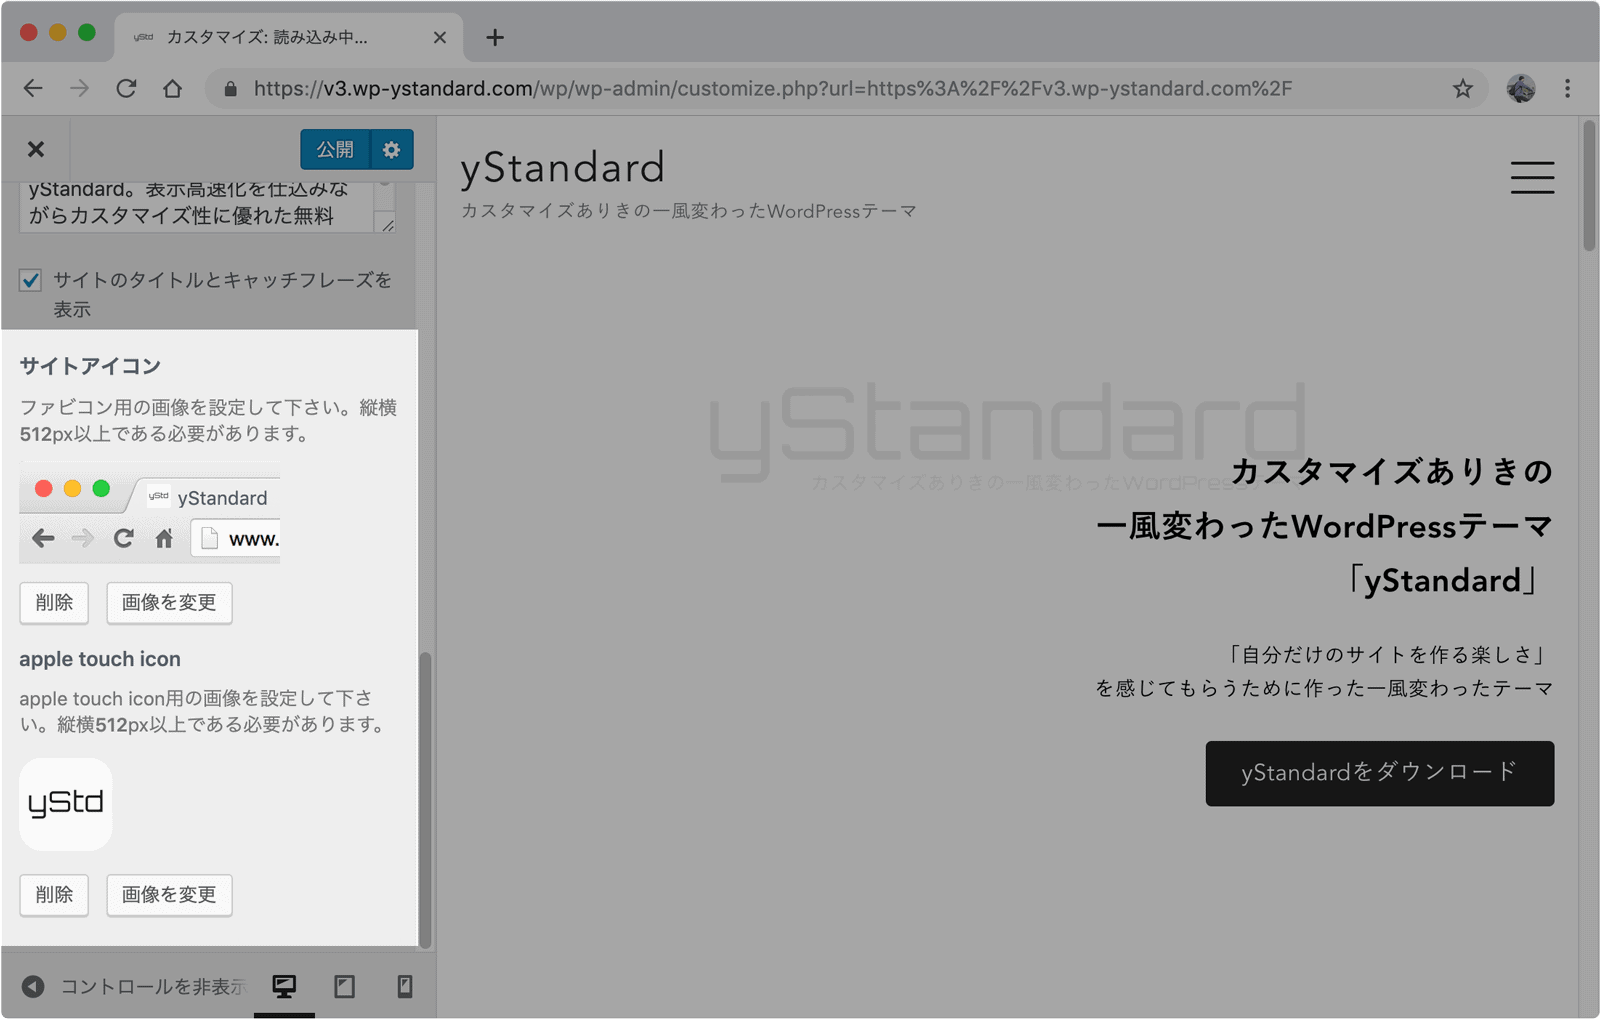The image size is (1600, 1019).
Task: Open publish settings gear icon
Action: pyautogui.click(x=392, y=149)
